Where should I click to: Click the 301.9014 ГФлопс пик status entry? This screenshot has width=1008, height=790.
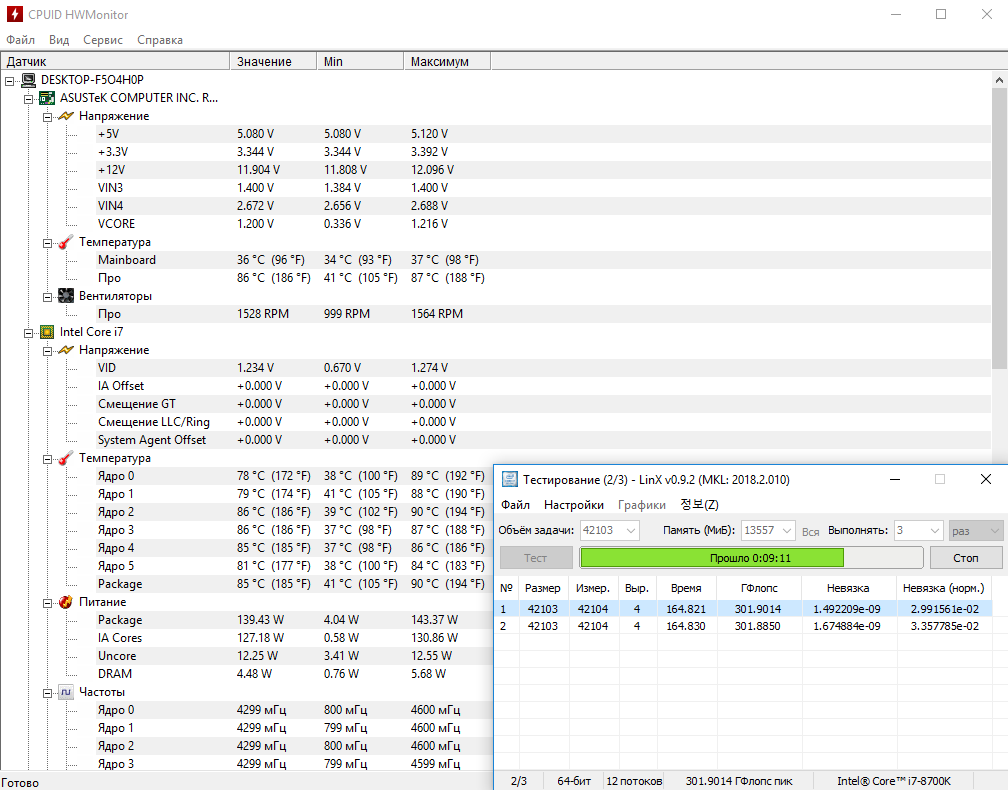pyautogui.click(x=739, y=781)
